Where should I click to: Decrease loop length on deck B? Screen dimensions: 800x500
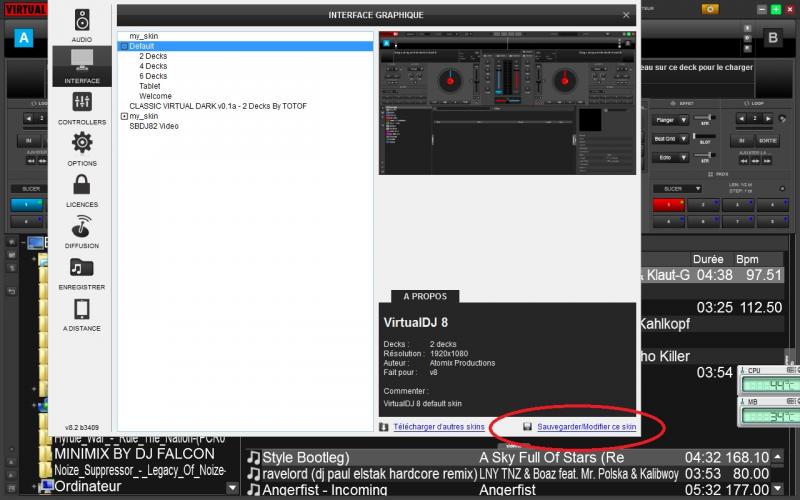click(x=741, y=119)
